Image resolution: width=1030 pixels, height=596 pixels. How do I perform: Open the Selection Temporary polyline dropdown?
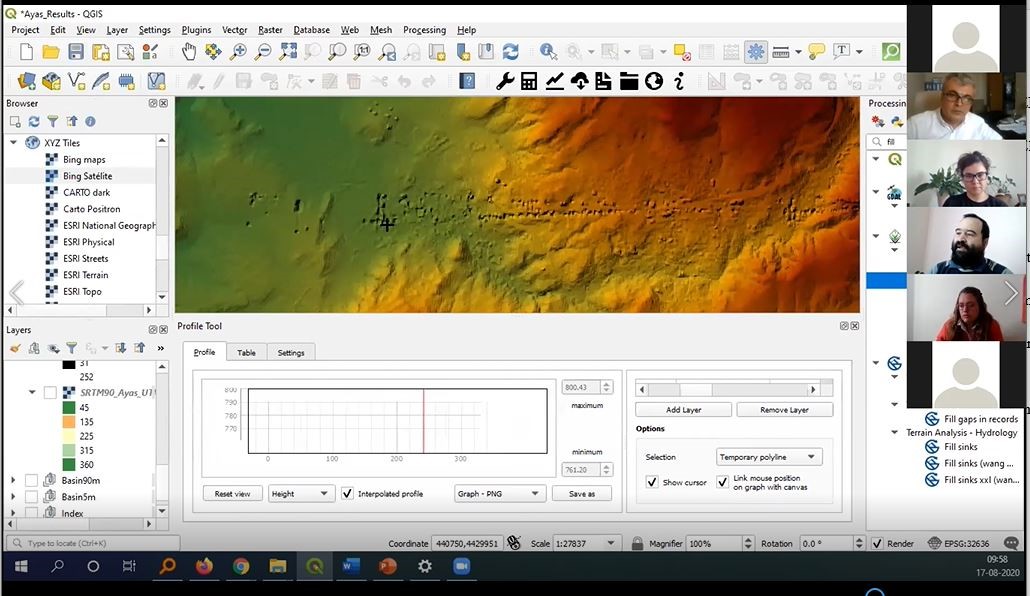(768, 457)
